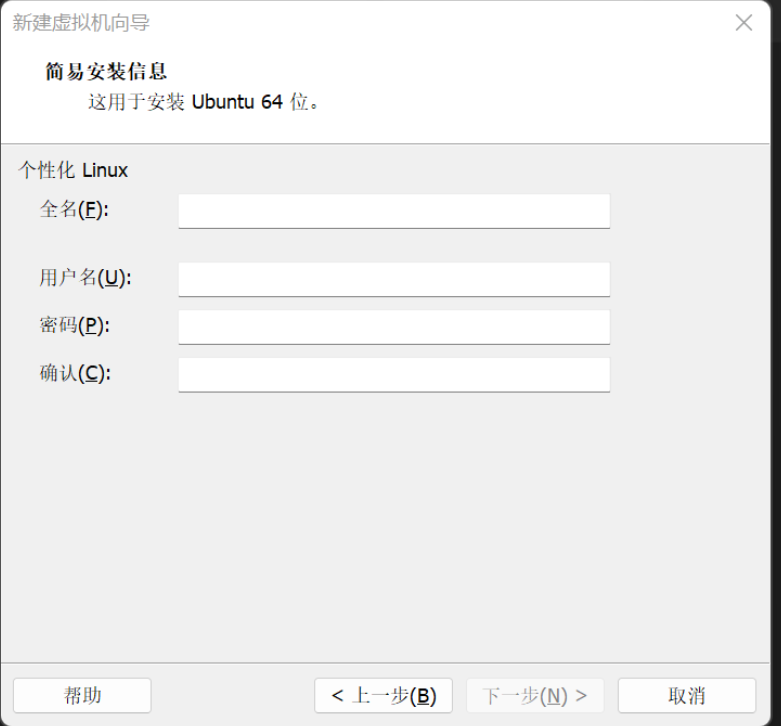781x726 pixels.
Task: Click the separator line above bottom buttons
Action: [x=386, y=663]
